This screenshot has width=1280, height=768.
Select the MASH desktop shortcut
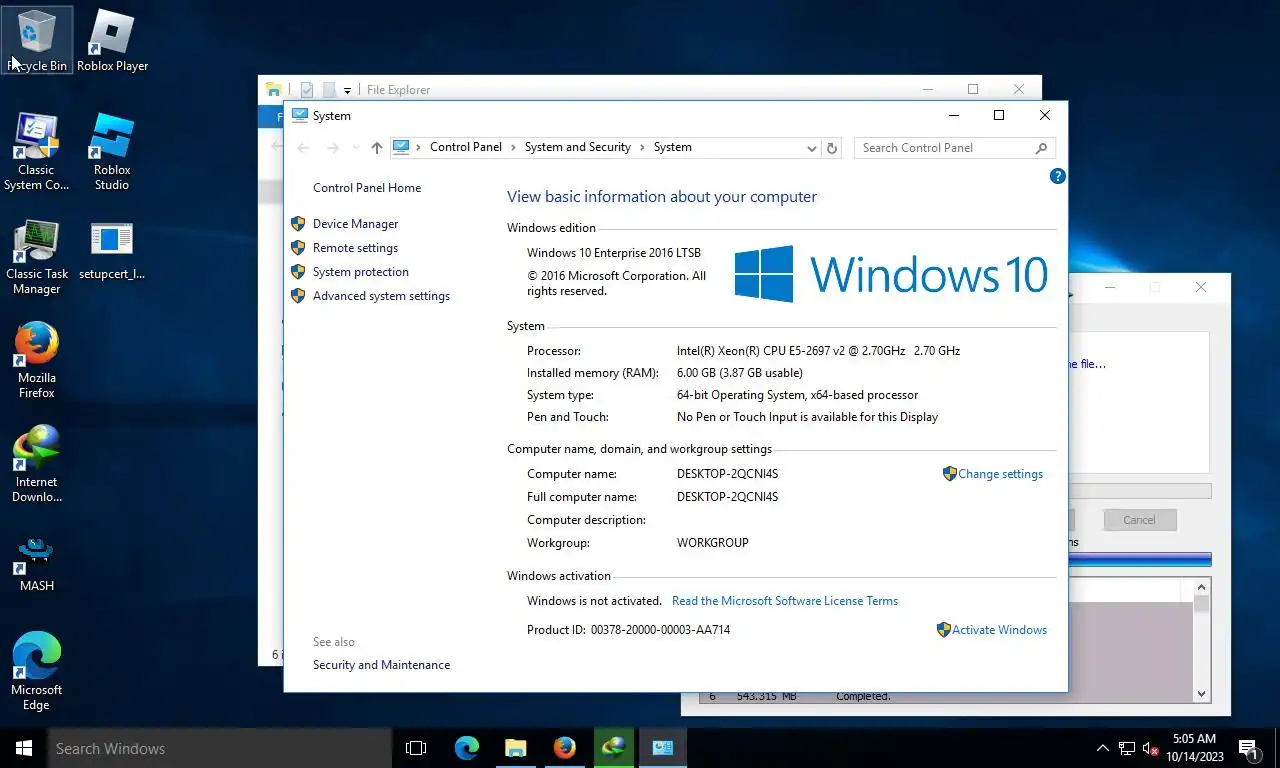pyautogui.click(x=37, y=564)
